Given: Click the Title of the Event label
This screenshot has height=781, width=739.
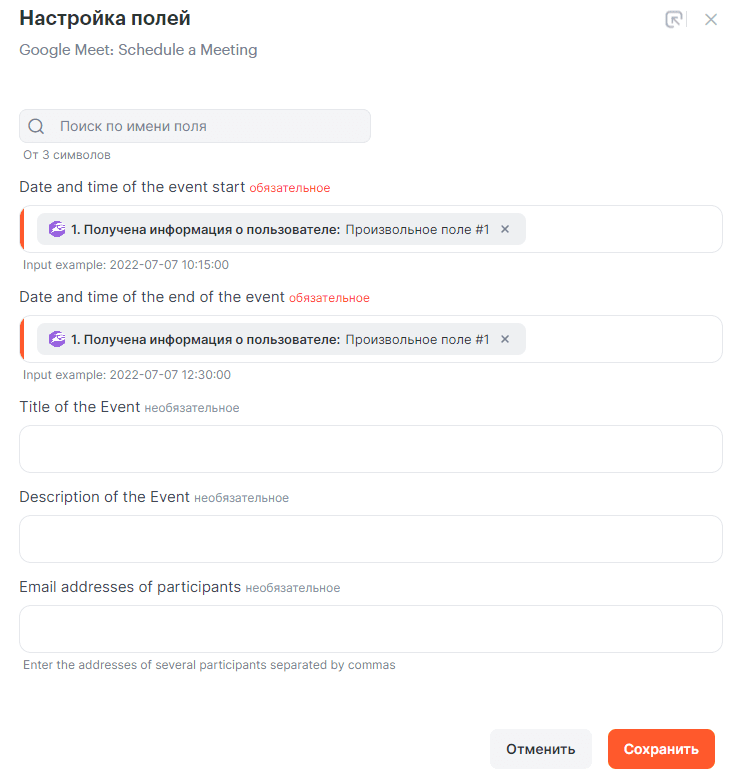Looking at the screenshot, I should pyautogui.click(x=79, y=407).
